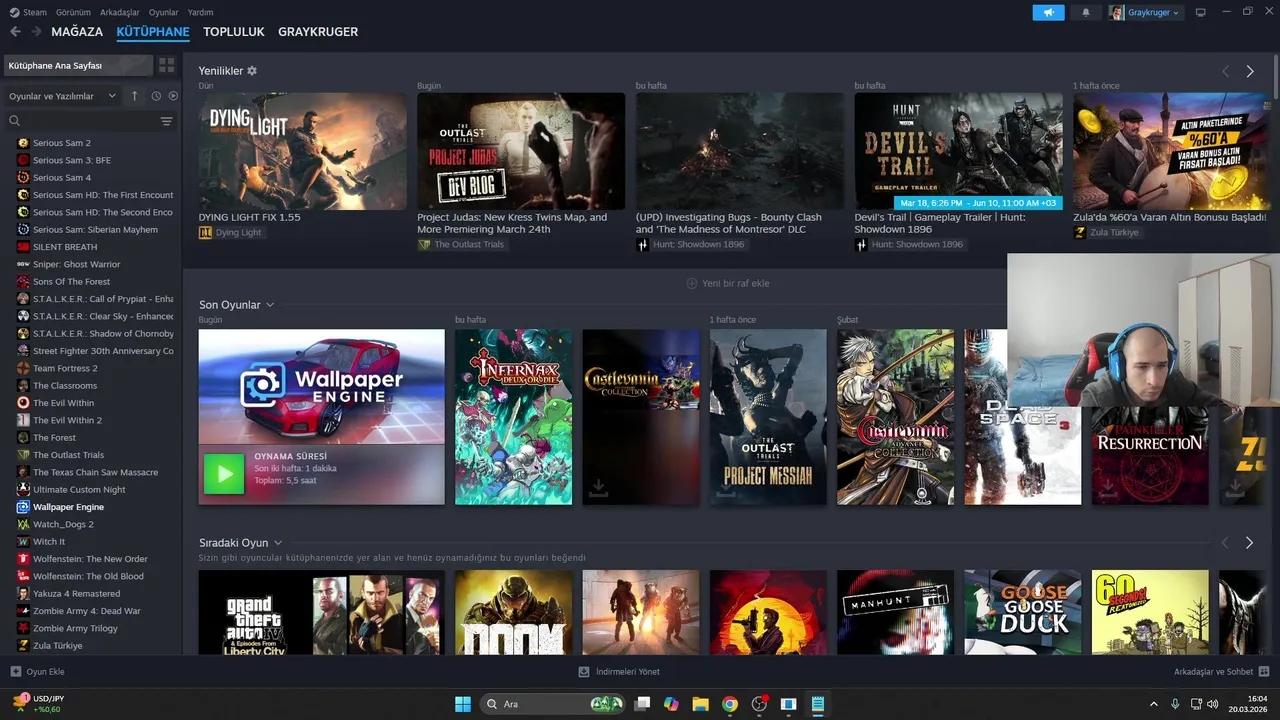Open Infernax Deux or Die cover
This screenshot has width=1280, height=720.
click(513, 417)
